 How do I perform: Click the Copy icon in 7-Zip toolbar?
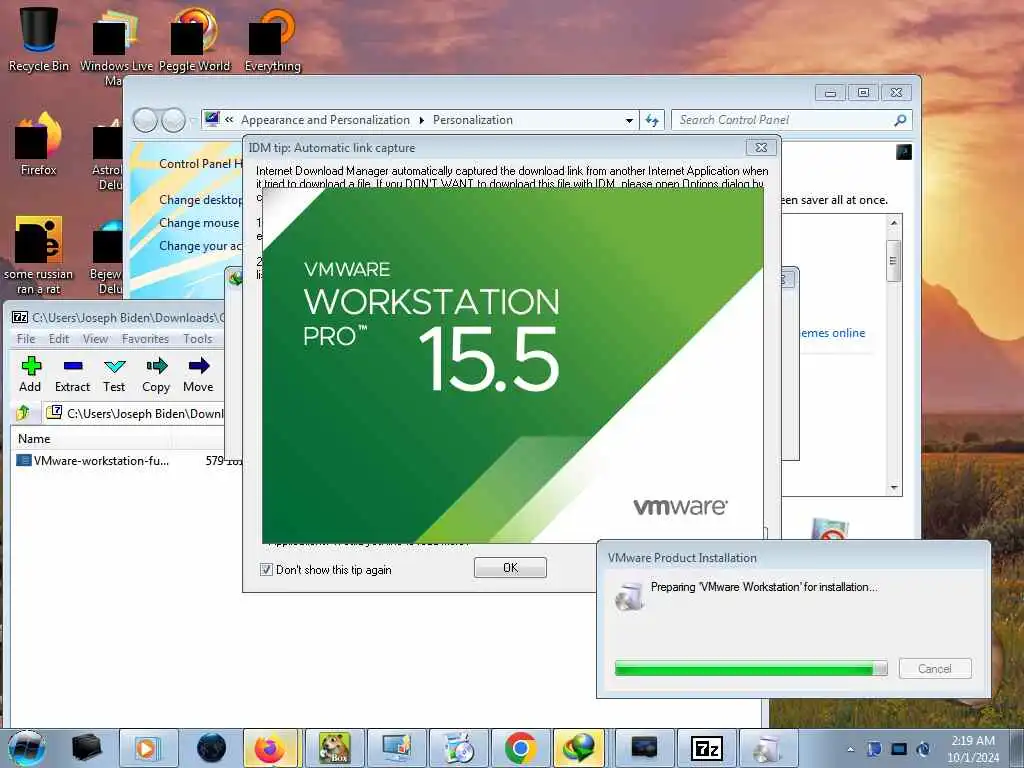point(156,374)
